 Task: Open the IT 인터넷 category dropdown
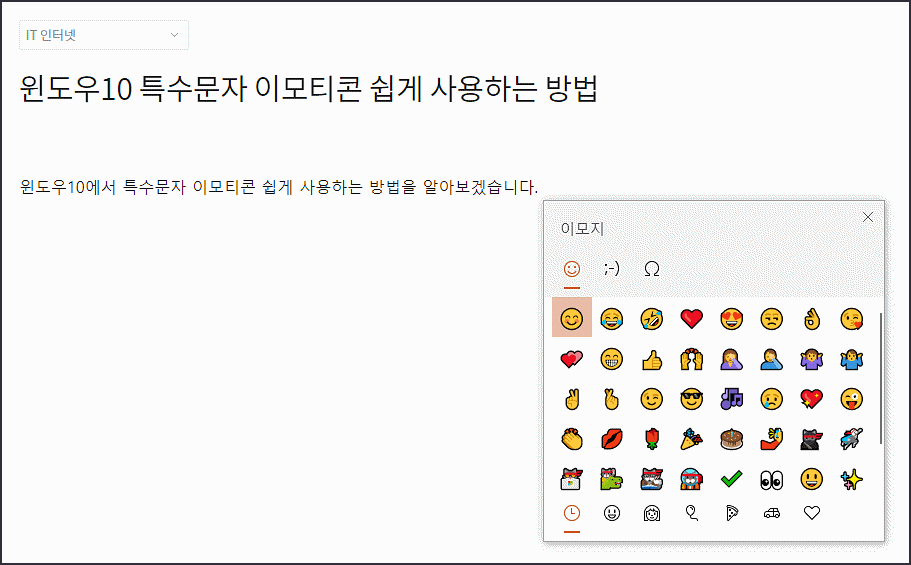tap(103, 35)
